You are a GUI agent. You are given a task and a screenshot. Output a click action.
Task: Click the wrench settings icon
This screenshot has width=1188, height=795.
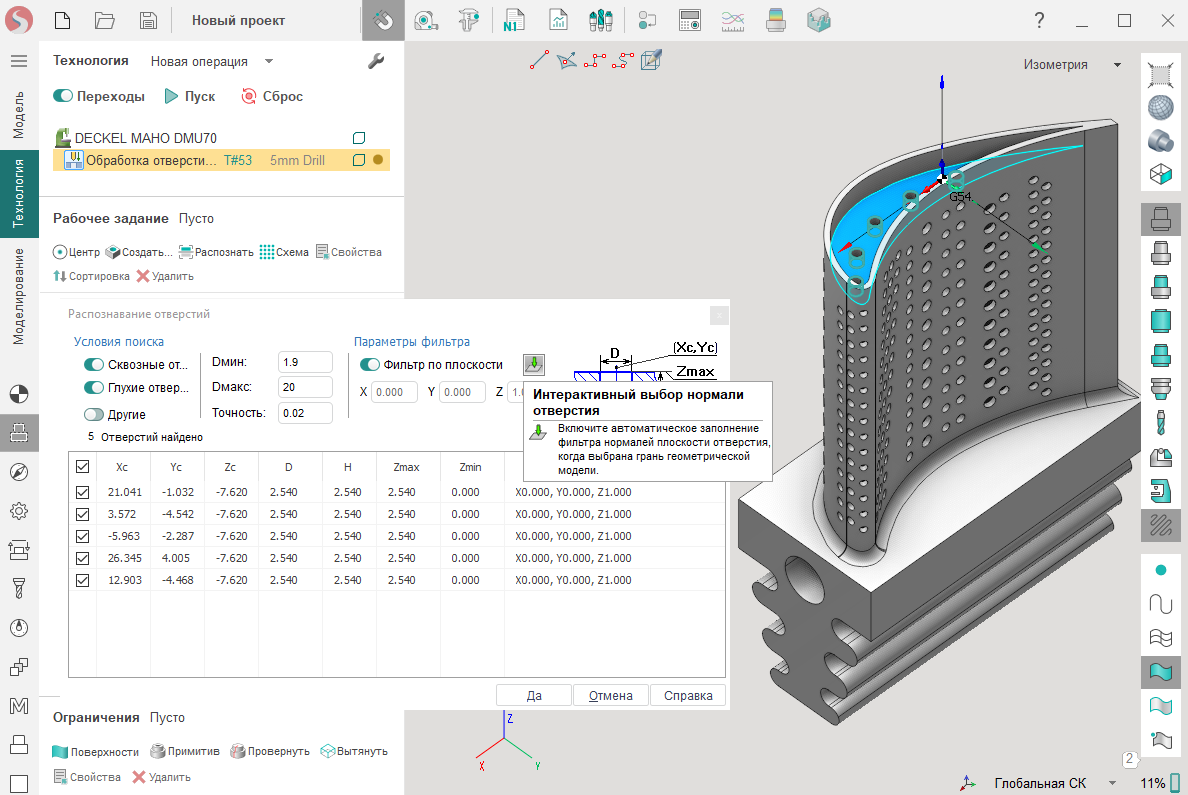coord(376,61)
